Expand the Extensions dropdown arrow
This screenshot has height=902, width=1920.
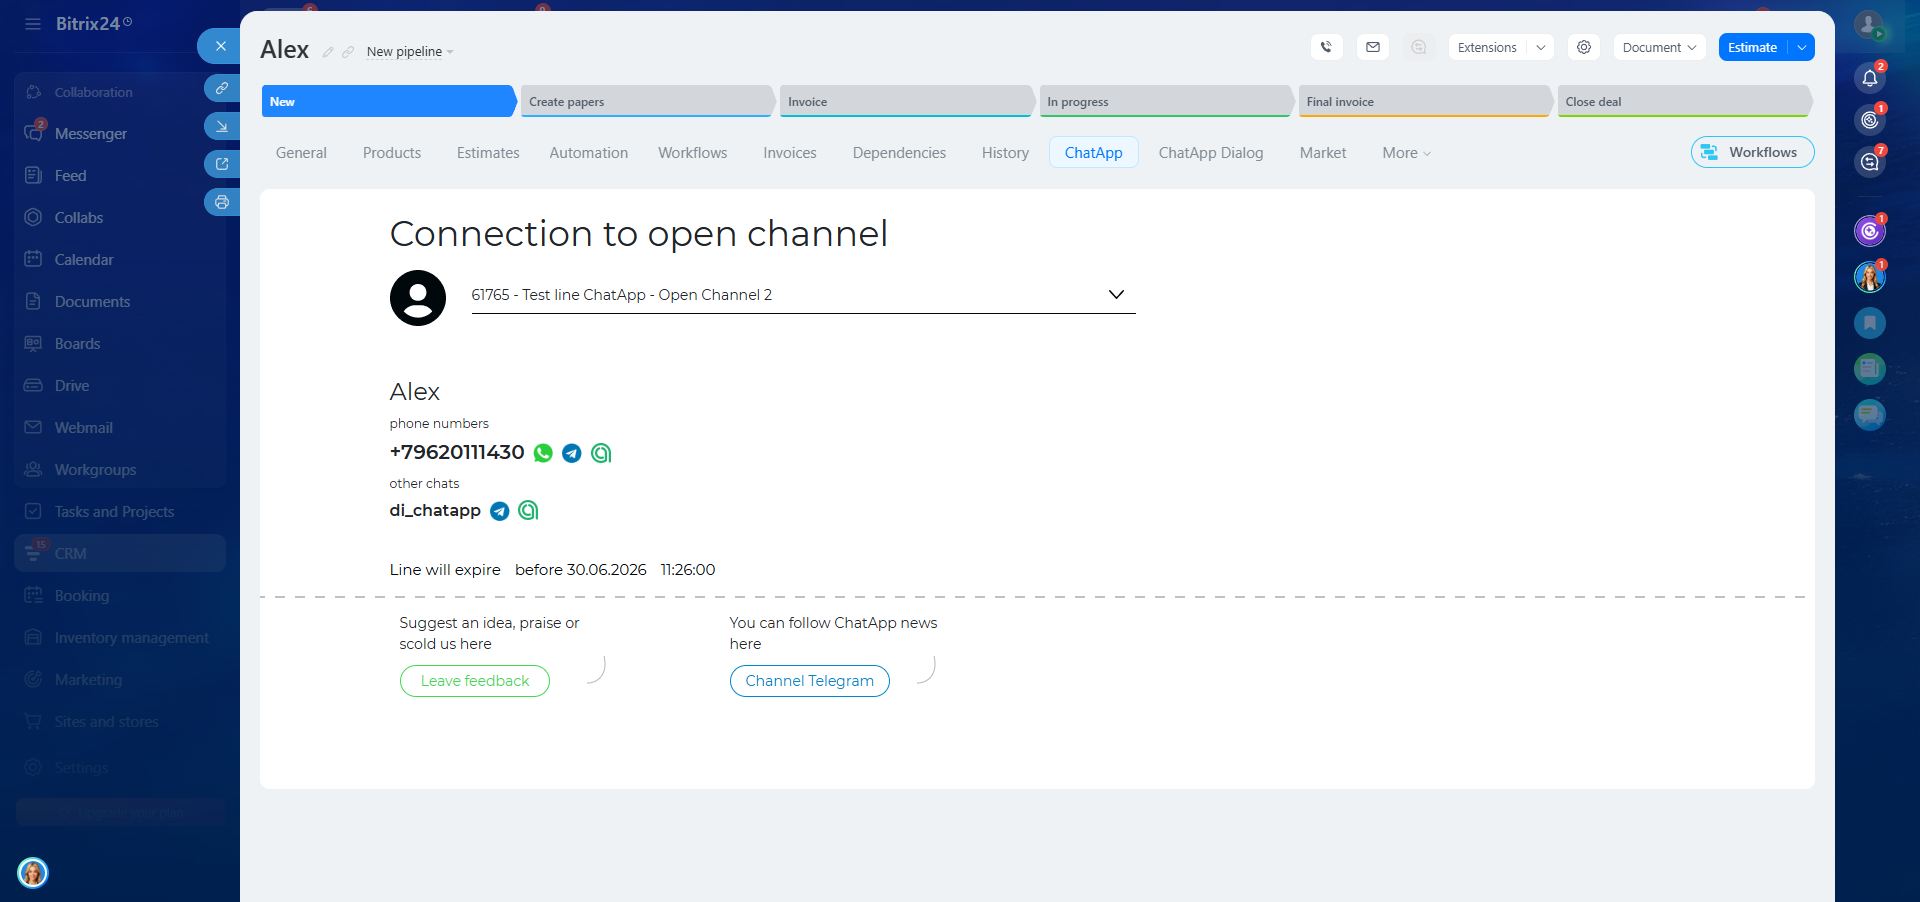(1540, 47)
